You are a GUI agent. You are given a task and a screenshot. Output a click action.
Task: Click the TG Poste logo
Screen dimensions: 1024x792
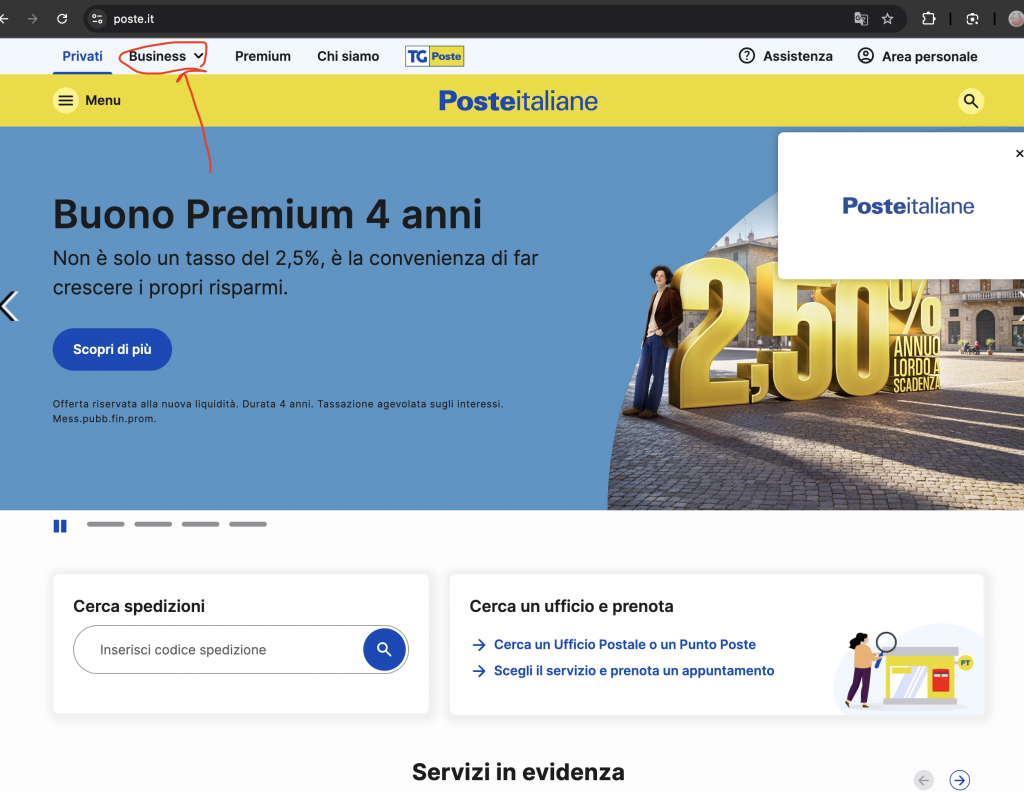tap(434, 56)
